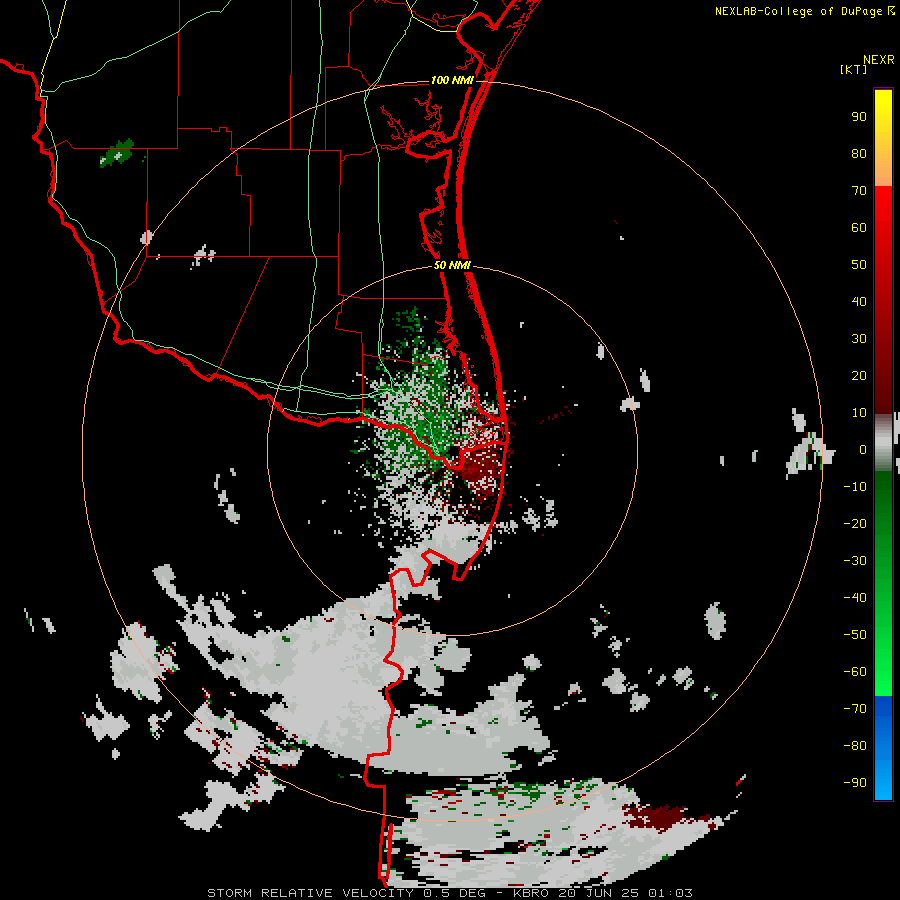The height and width of the screenshot is (900, 900).
Task: Select the 90 value on velocity scale
Action: coord(859,117)
